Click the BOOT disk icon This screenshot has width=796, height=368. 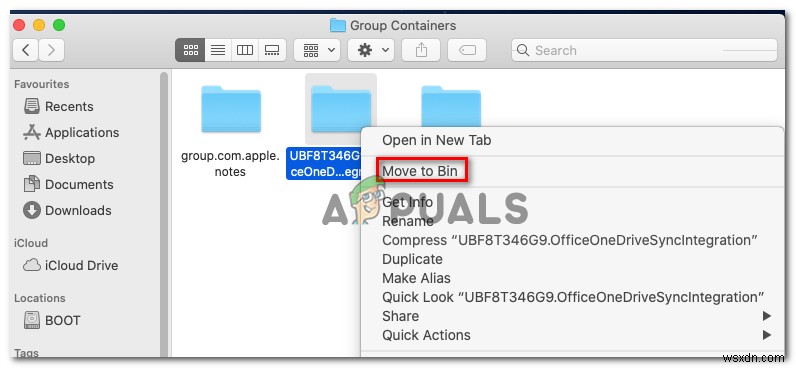pos(32,320)
